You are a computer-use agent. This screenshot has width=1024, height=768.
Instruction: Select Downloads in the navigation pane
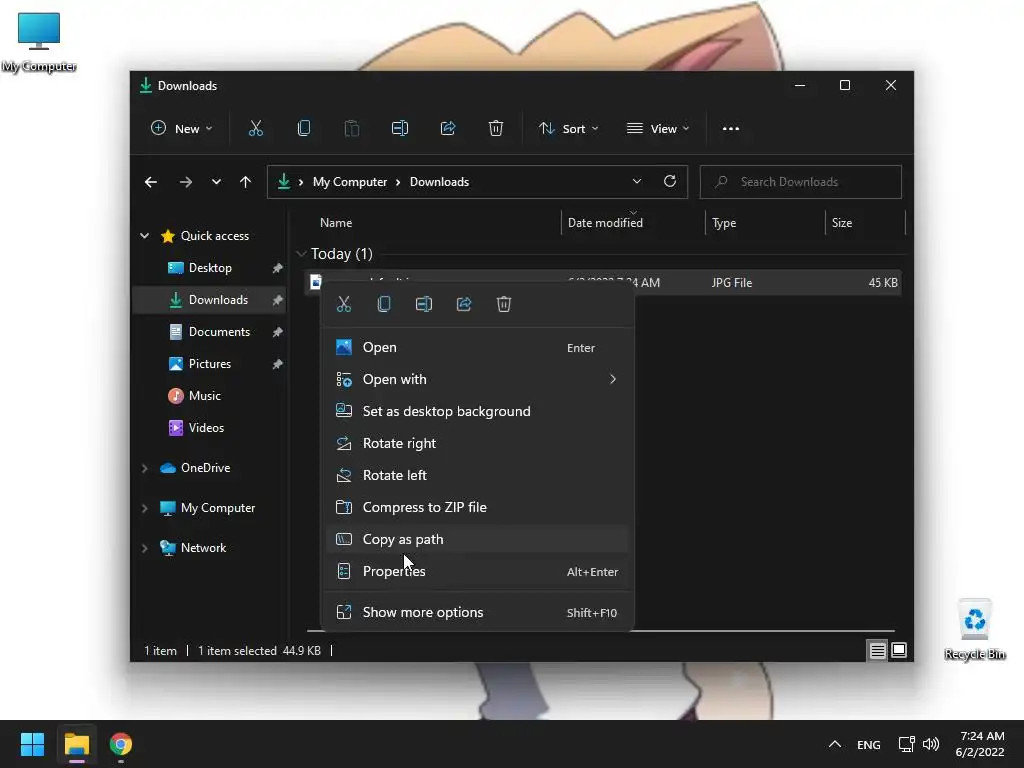pos(210,300)
